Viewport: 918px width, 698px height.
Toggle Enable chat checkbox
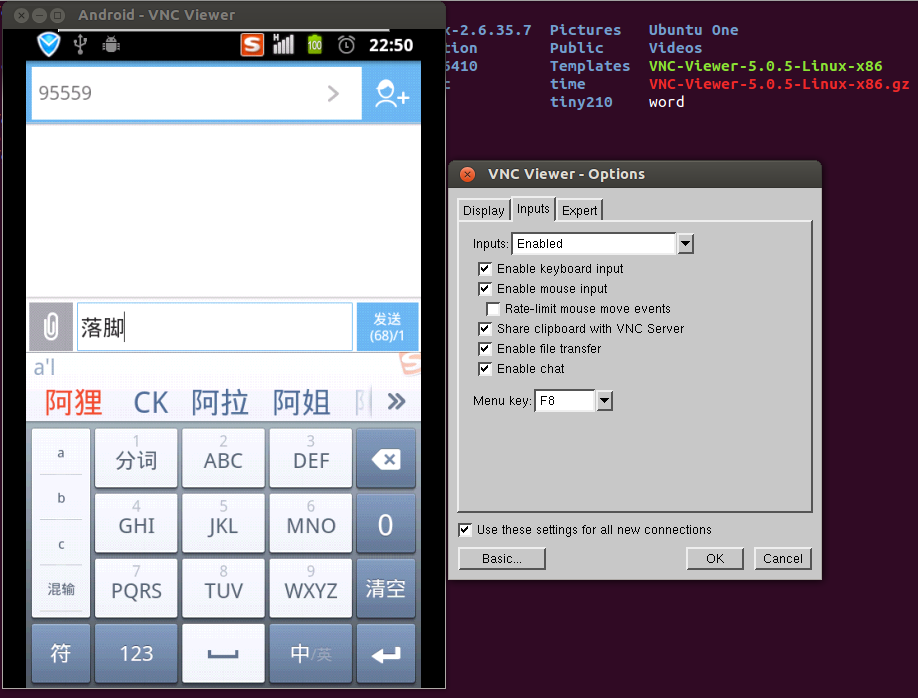(x=485, y=369)
